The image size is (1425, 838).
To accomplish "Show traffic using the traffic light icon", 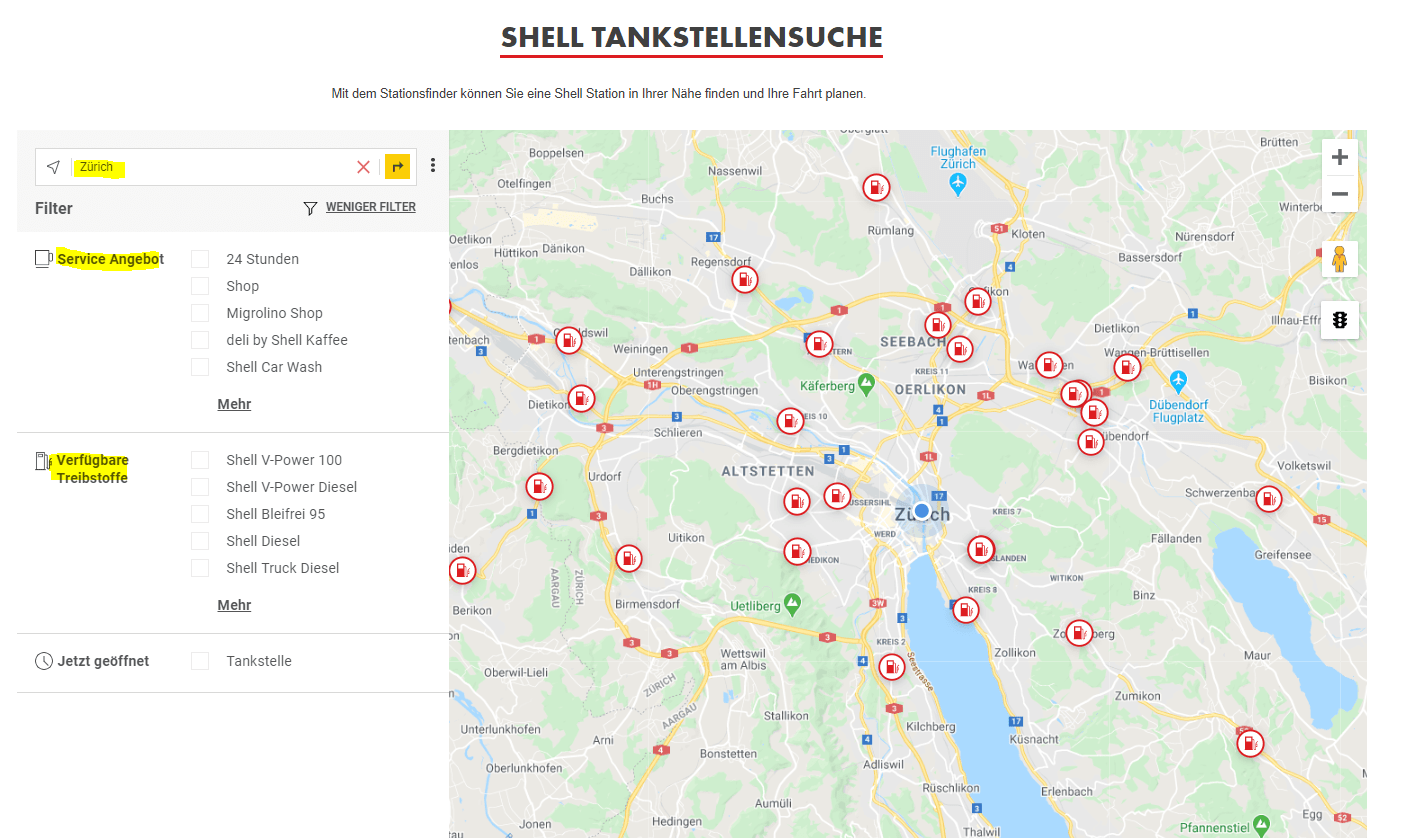I will pyautogui.click(x=1339, y=320).
